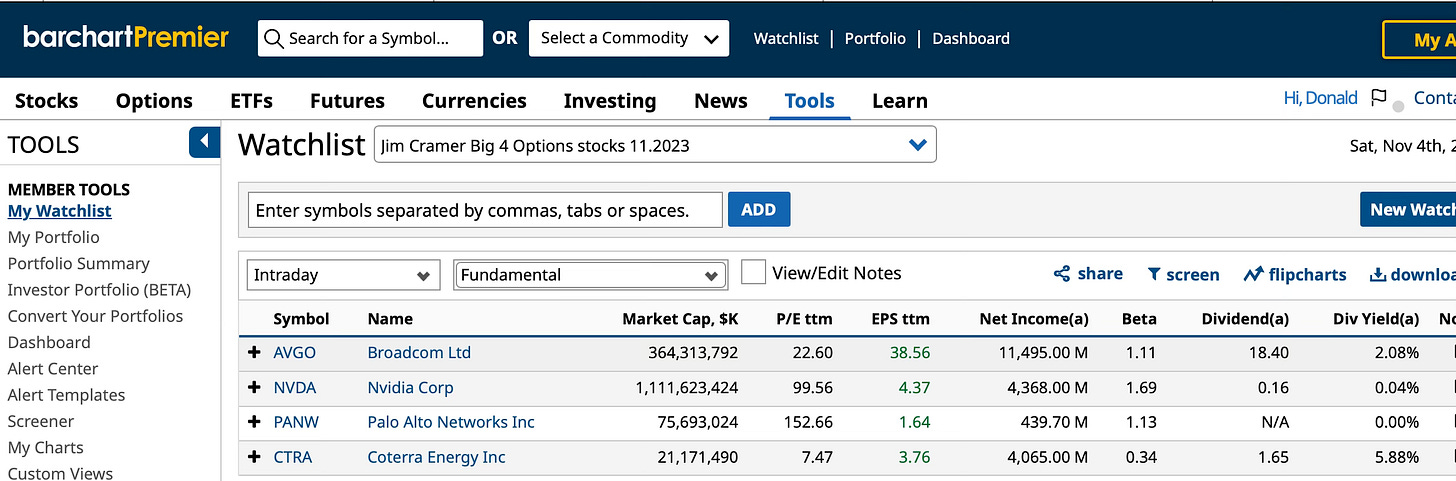
Task: Open the watchlist name dropdown
Action: coord(655,145)
